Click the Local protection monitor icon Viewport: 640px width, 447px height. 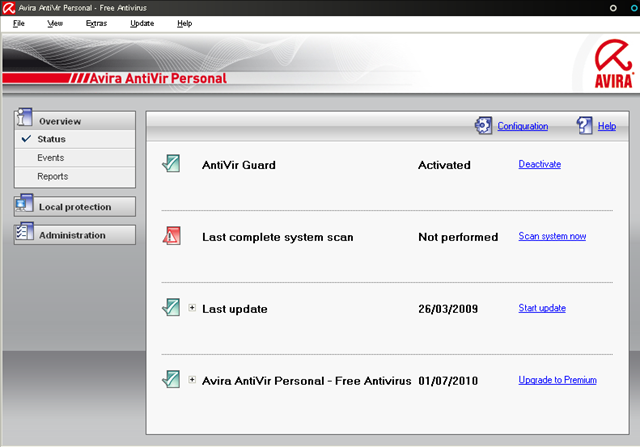point(24,204)
